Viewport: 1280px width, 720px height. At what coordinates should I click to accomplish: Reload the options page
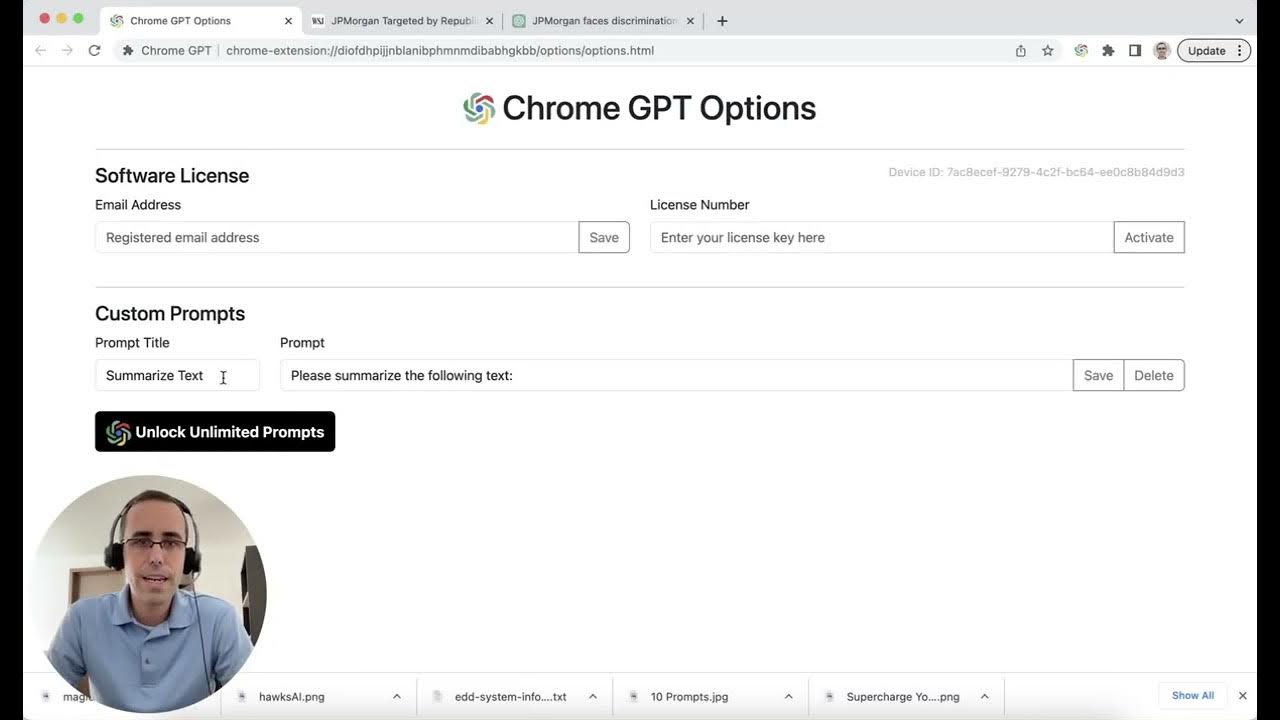[94, 50]
